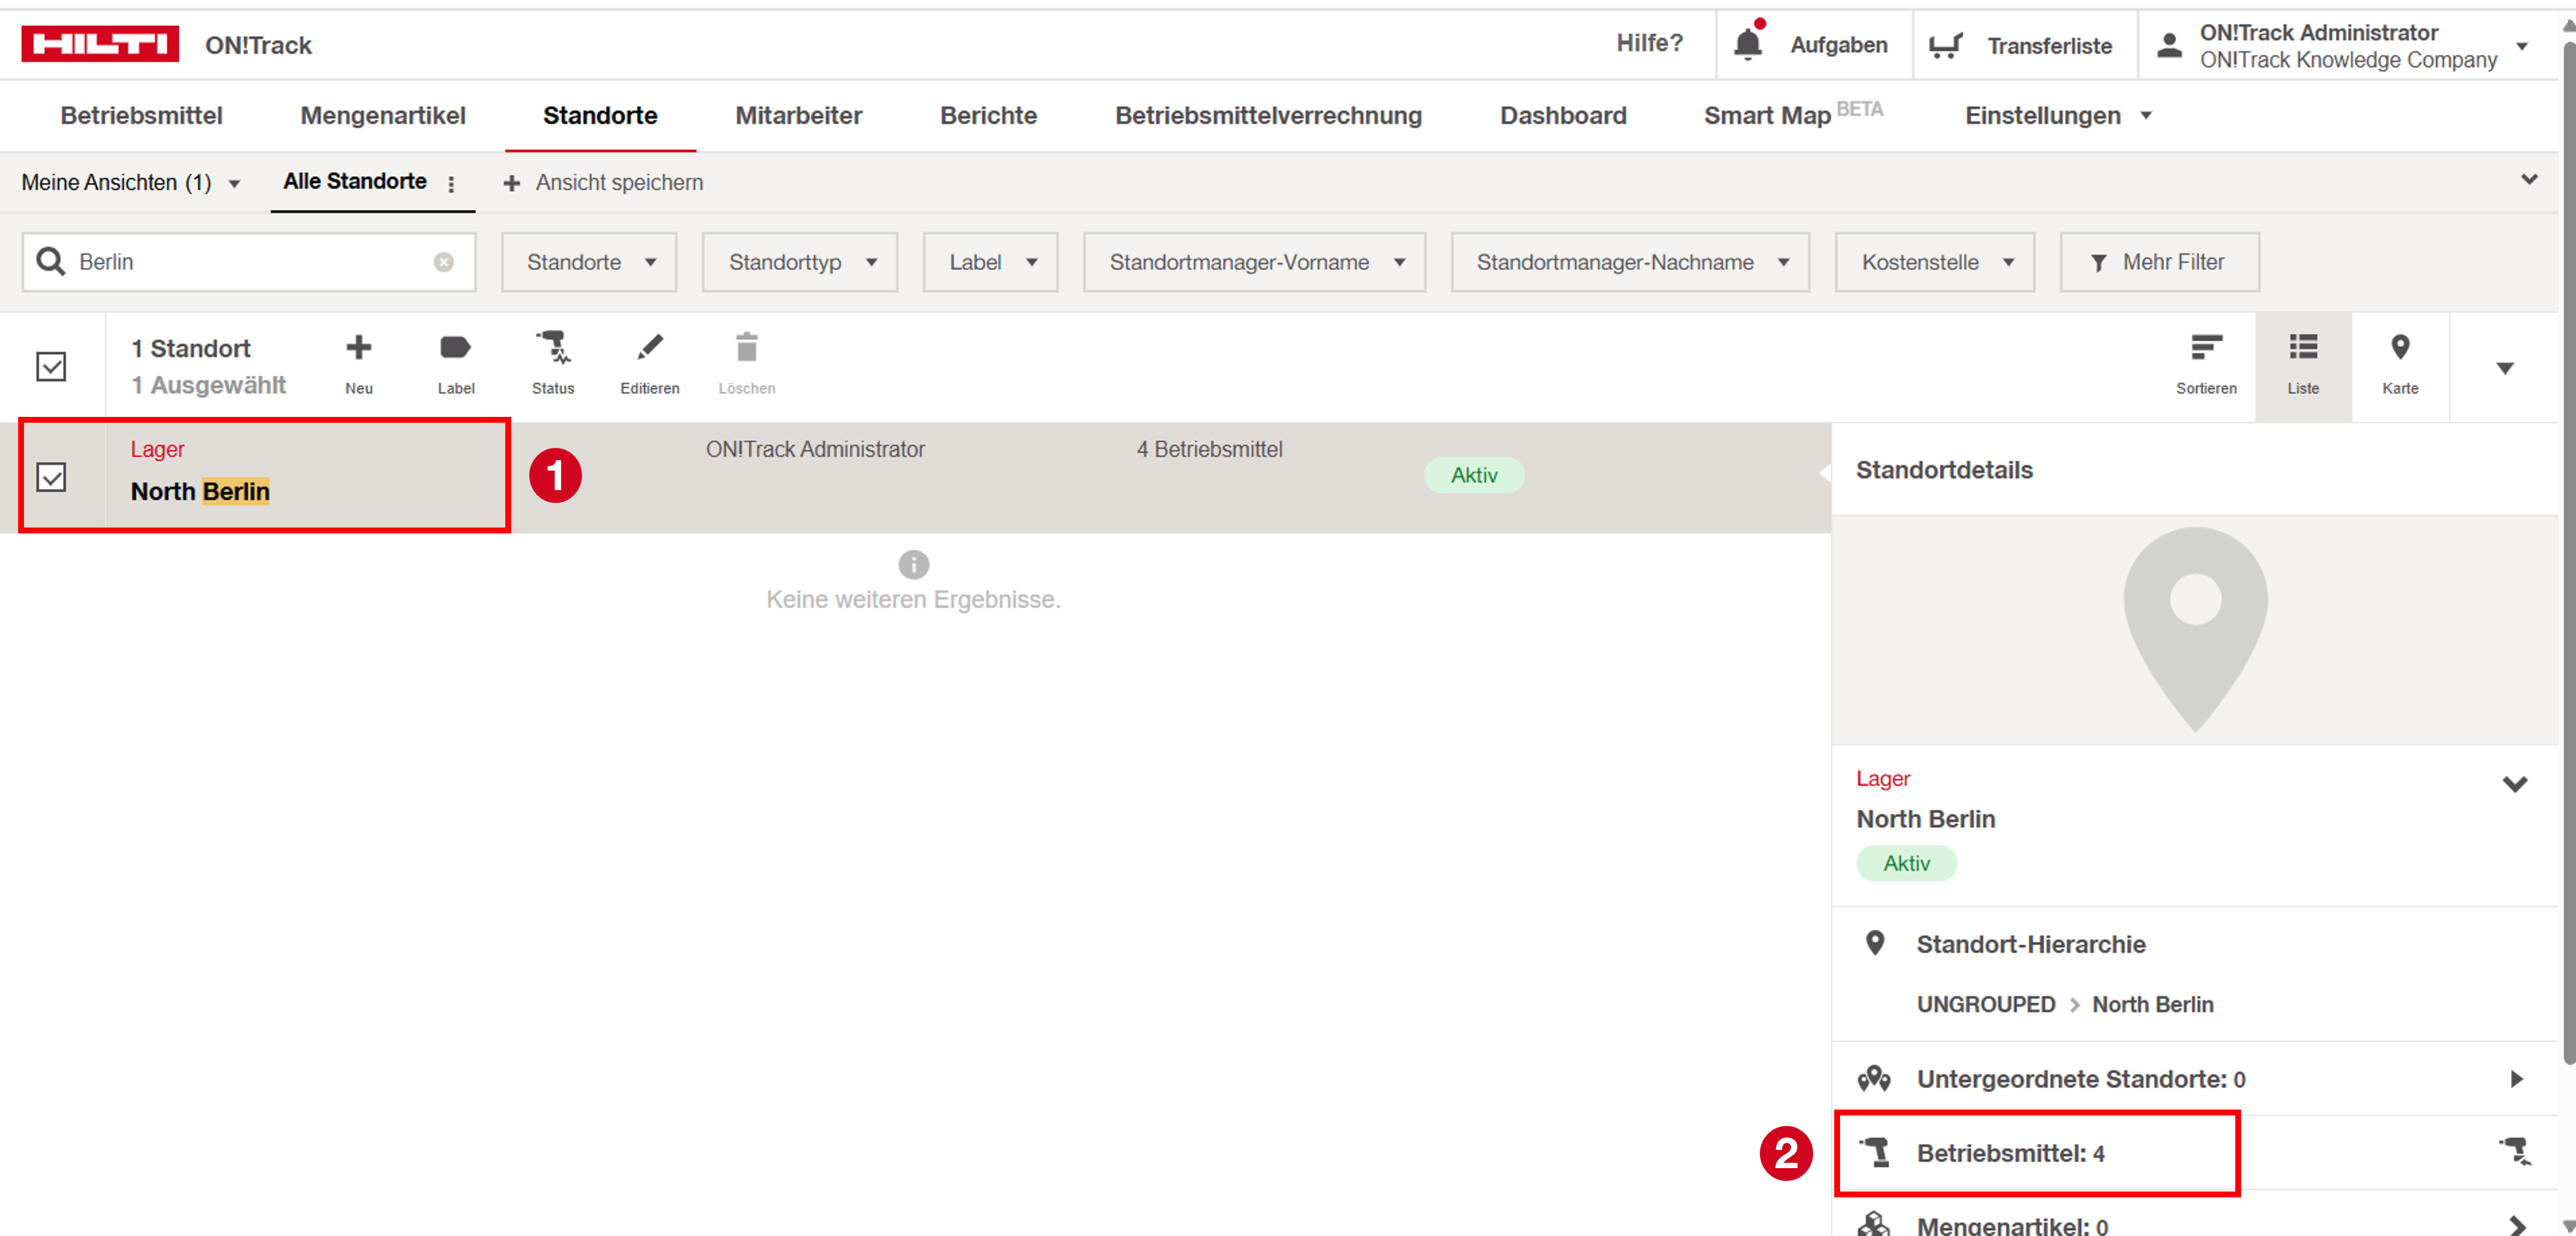The width and height of the screenshot is (2576, 1236).
Task: Click the Hilti logo
Action: click(100, 44)
